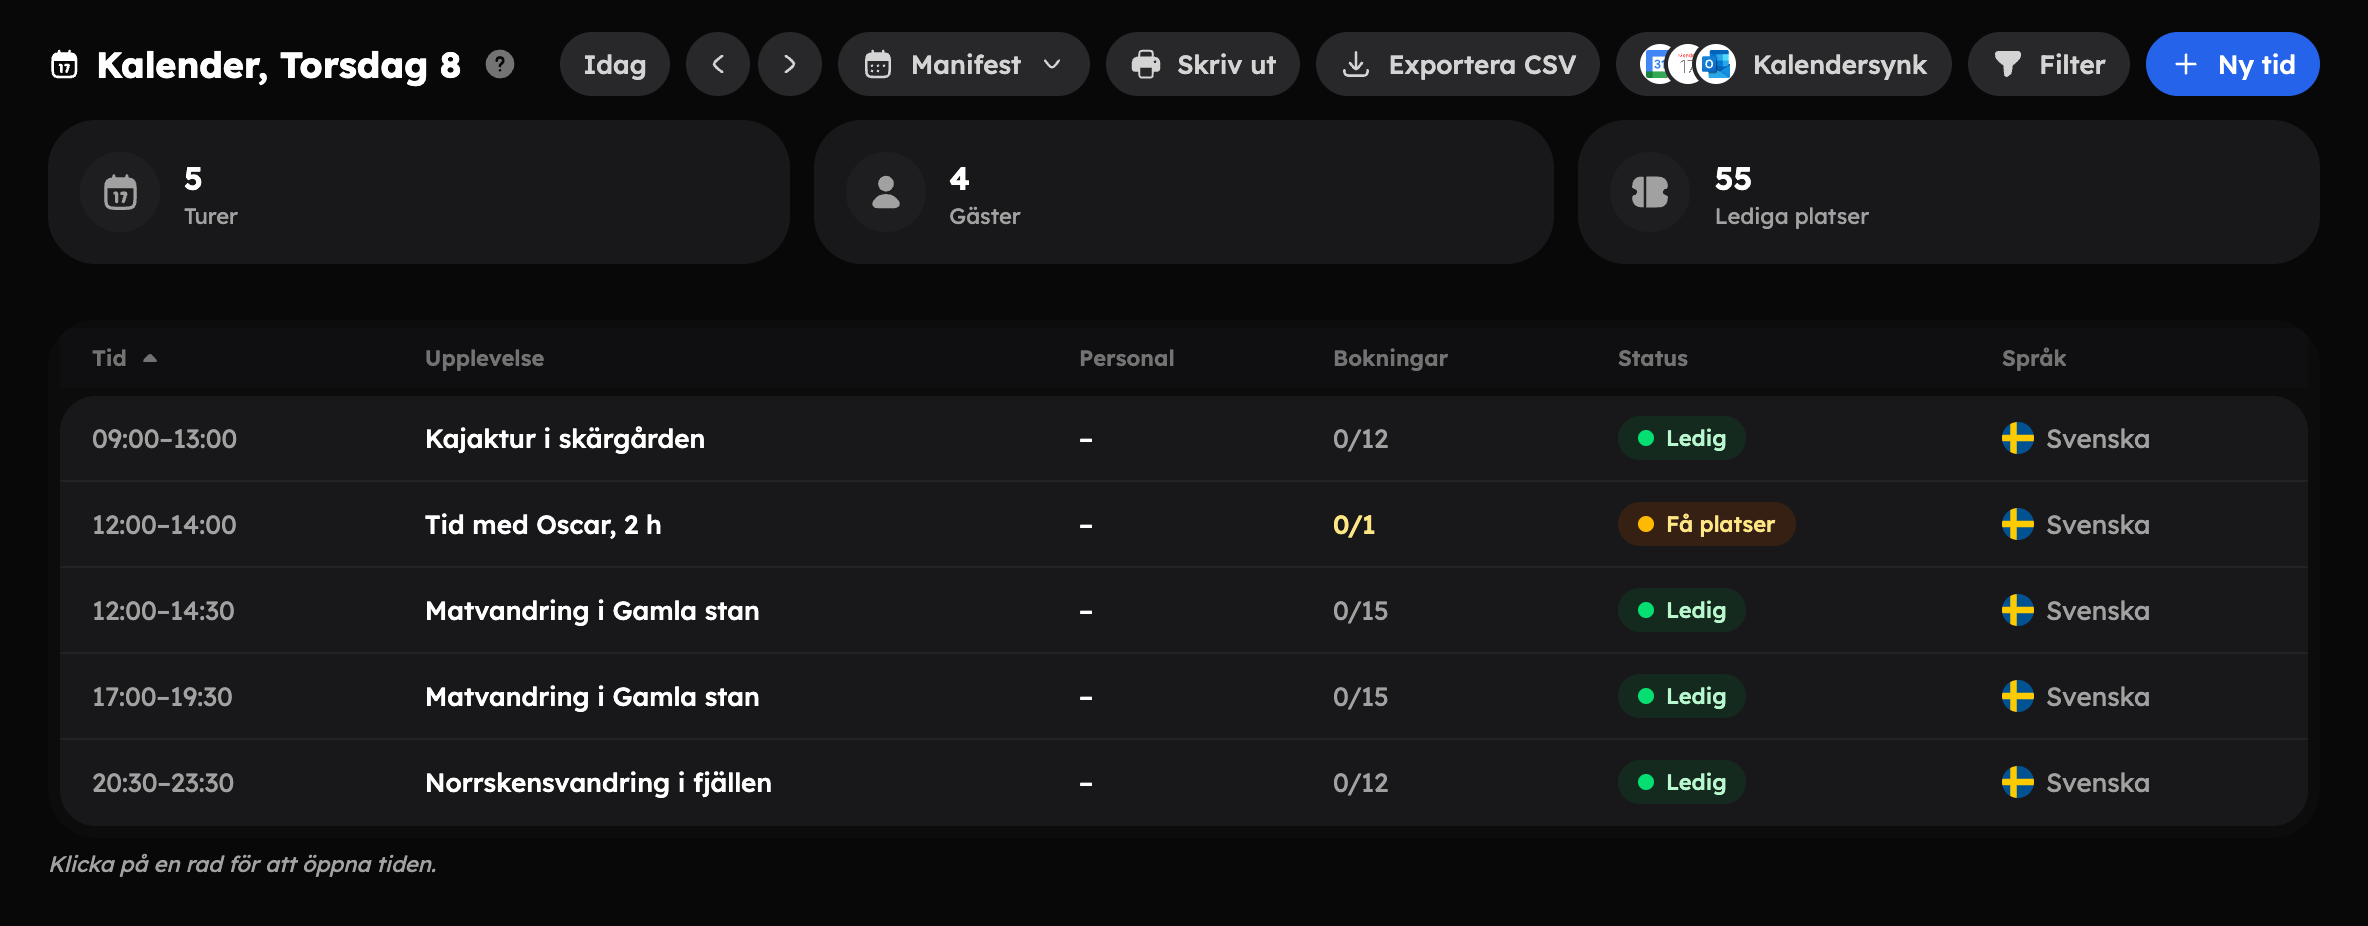
Task: Click the 0/1 bookings value
Action: (1354, 524)
